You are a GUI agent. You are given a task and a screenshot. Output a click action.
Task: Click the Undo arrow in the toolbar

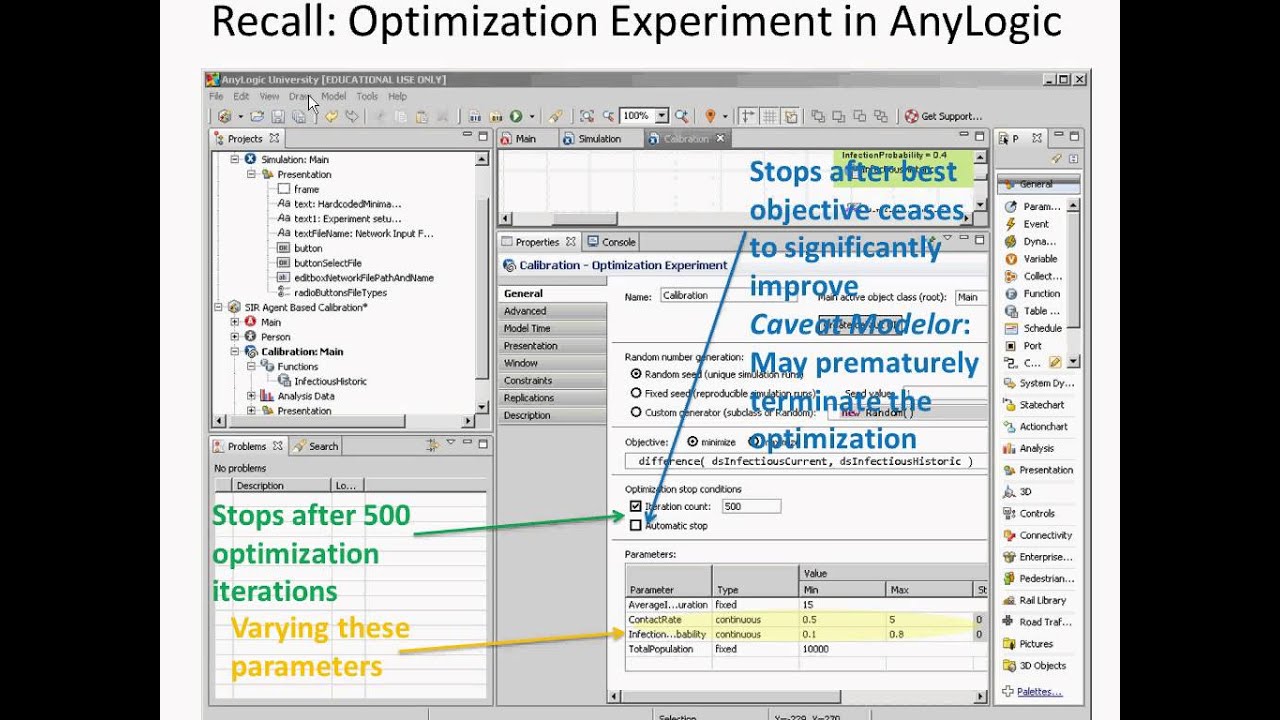tap(331, 116)
